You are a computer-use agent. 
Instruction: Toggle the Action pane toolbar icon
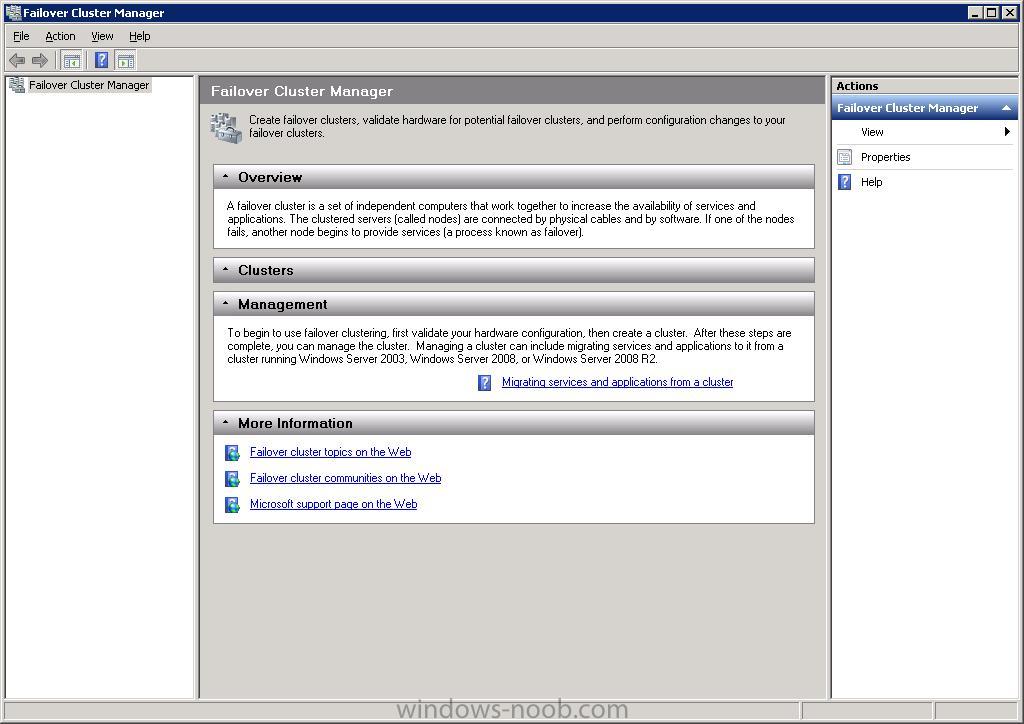coord(125,61)
